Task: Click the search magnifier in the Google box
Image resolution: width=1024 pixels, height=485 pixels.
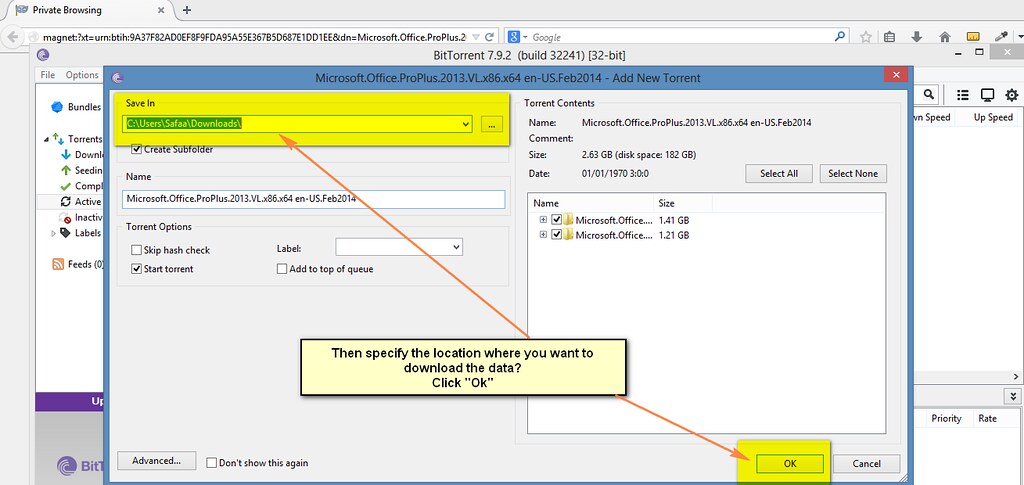Action: (841, 37)
